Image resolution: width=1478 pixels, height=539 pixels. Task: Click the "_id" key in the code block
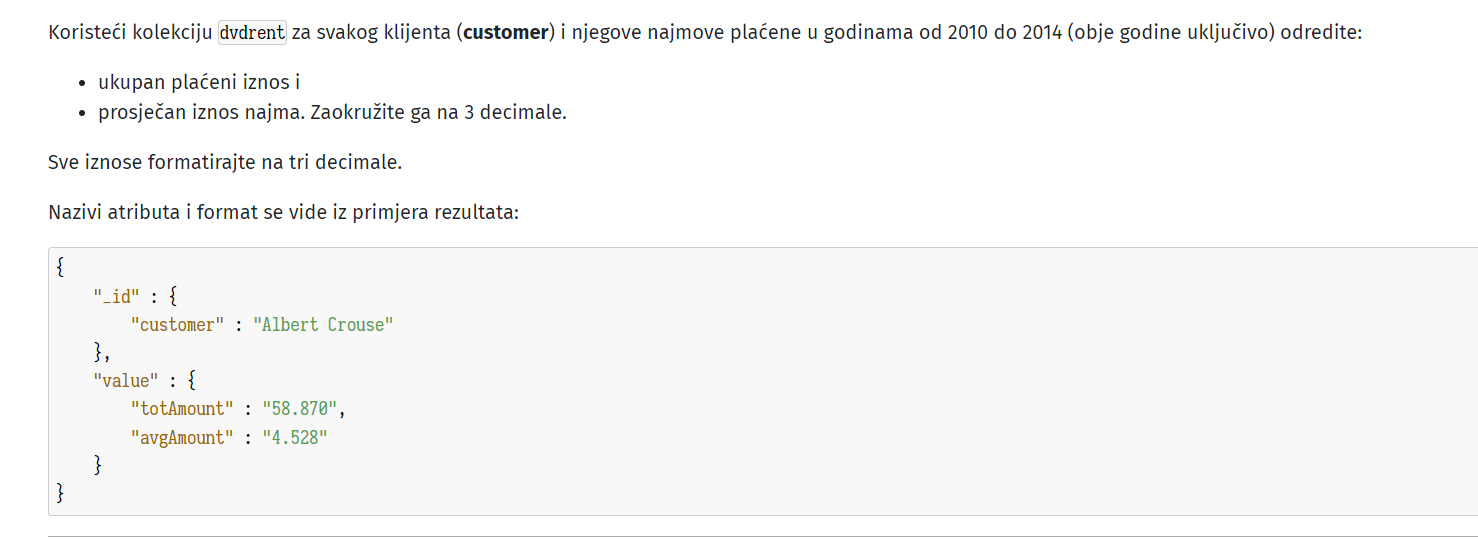tap(118, 297)
